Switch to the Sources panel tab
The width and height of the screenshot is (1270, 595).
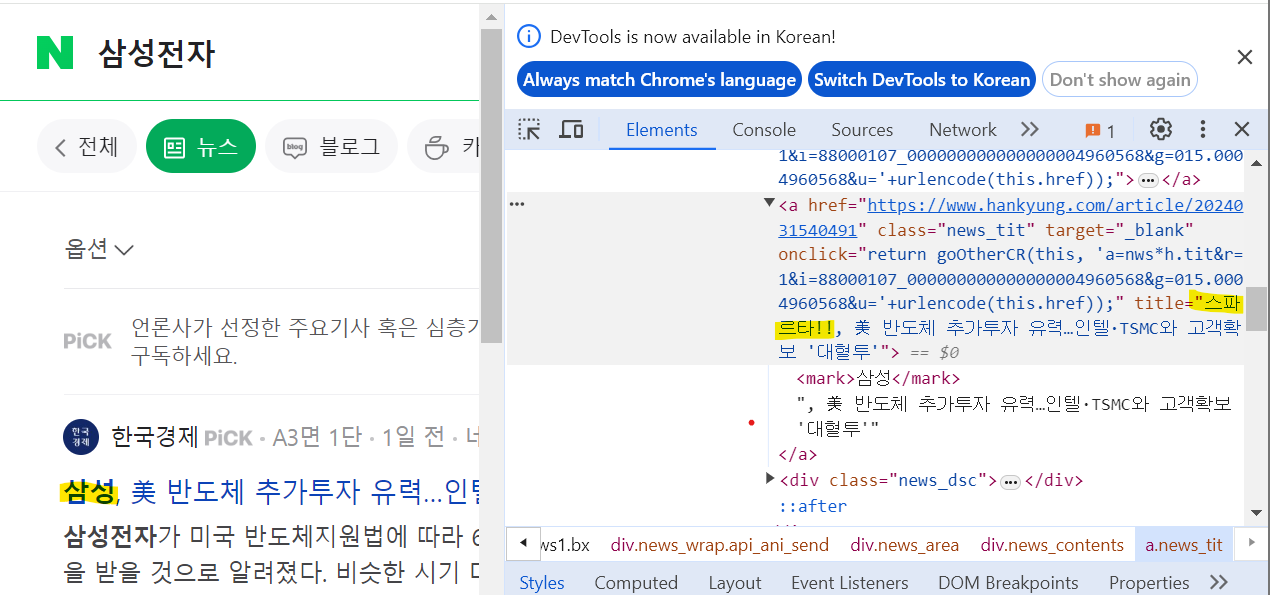point(862,129)
